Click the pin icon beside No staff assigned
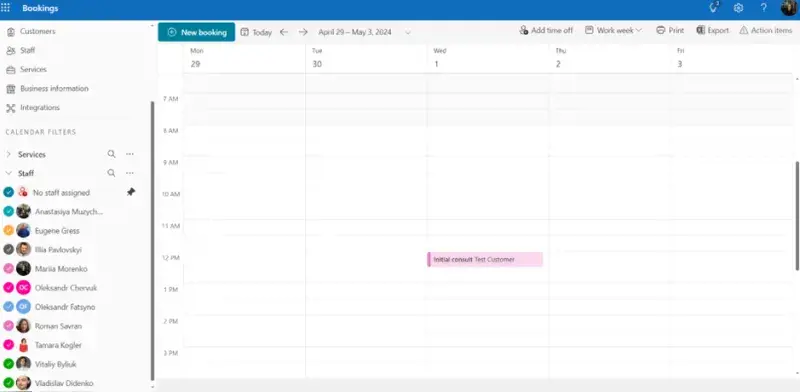This screenshot has width=800, height=392. click(131, 192)
